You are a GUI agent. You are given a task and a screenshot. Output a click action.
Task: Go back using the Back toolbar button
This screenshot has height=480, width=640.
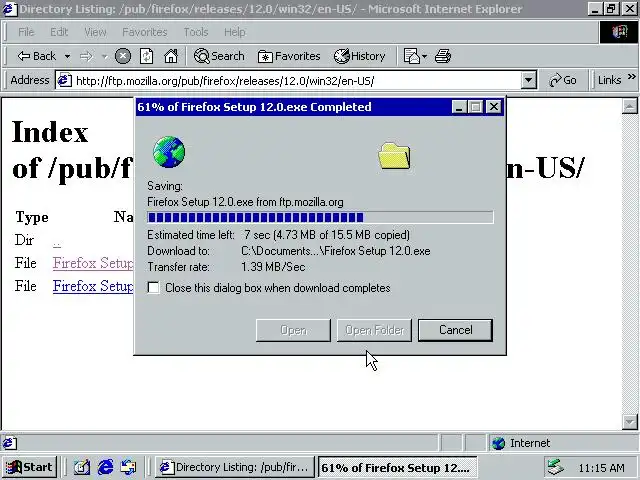(x=36, y=56)
